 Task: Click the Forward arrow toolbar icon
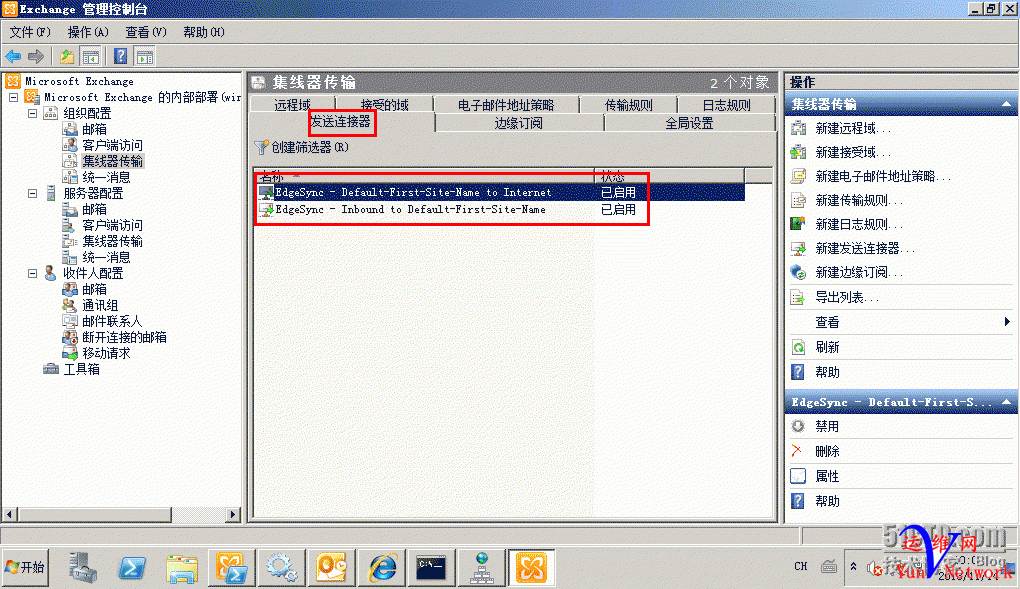[36, 57]
